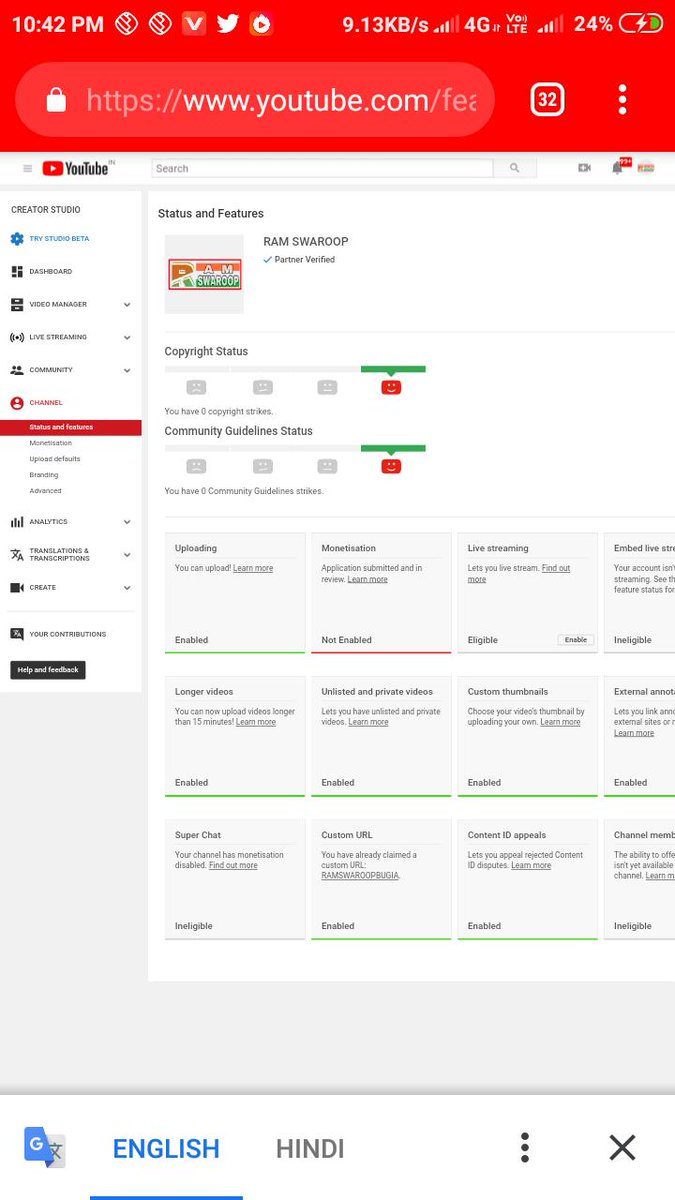Viewport: 675px width, 1200px height.
Task: Open Learn more link under Custom thumbnails
Action: click(560, 722)
